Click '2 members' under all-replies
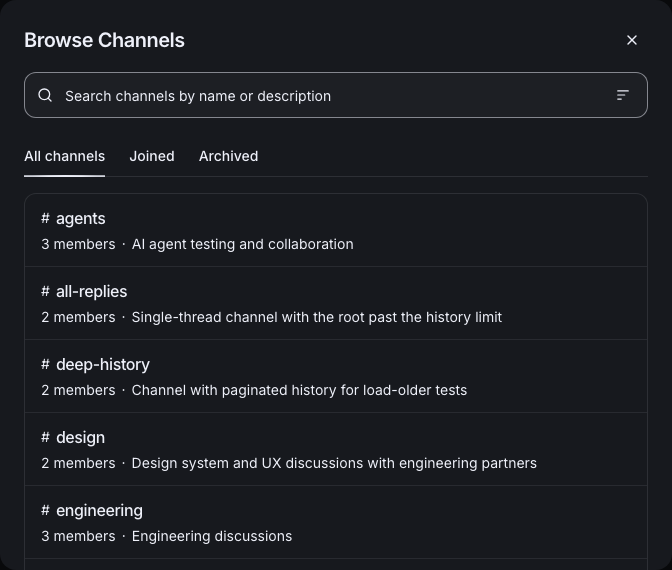The image size is (672, 570). click(x=78, y=317)
